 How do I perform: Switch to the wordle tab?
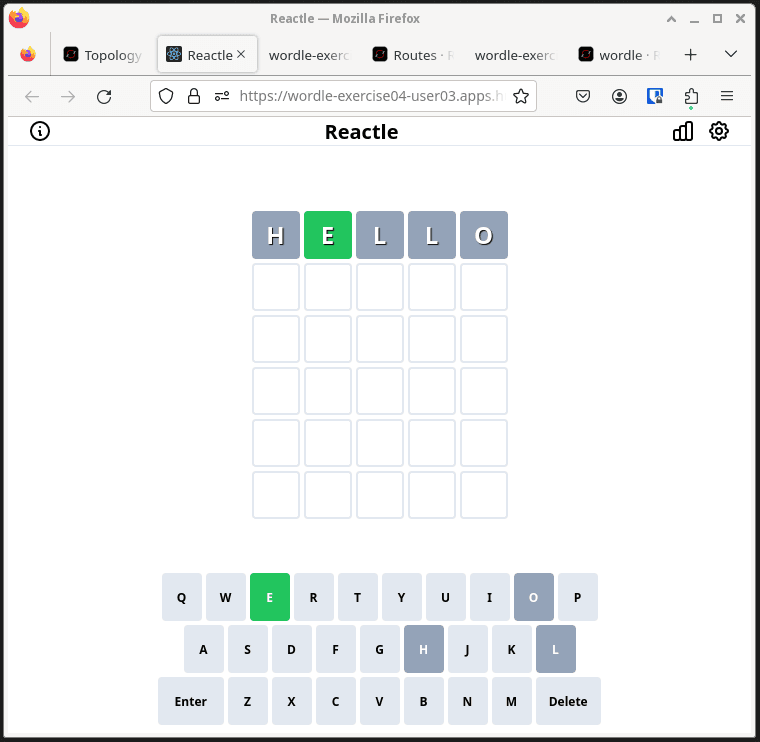(x=619, y=55)
